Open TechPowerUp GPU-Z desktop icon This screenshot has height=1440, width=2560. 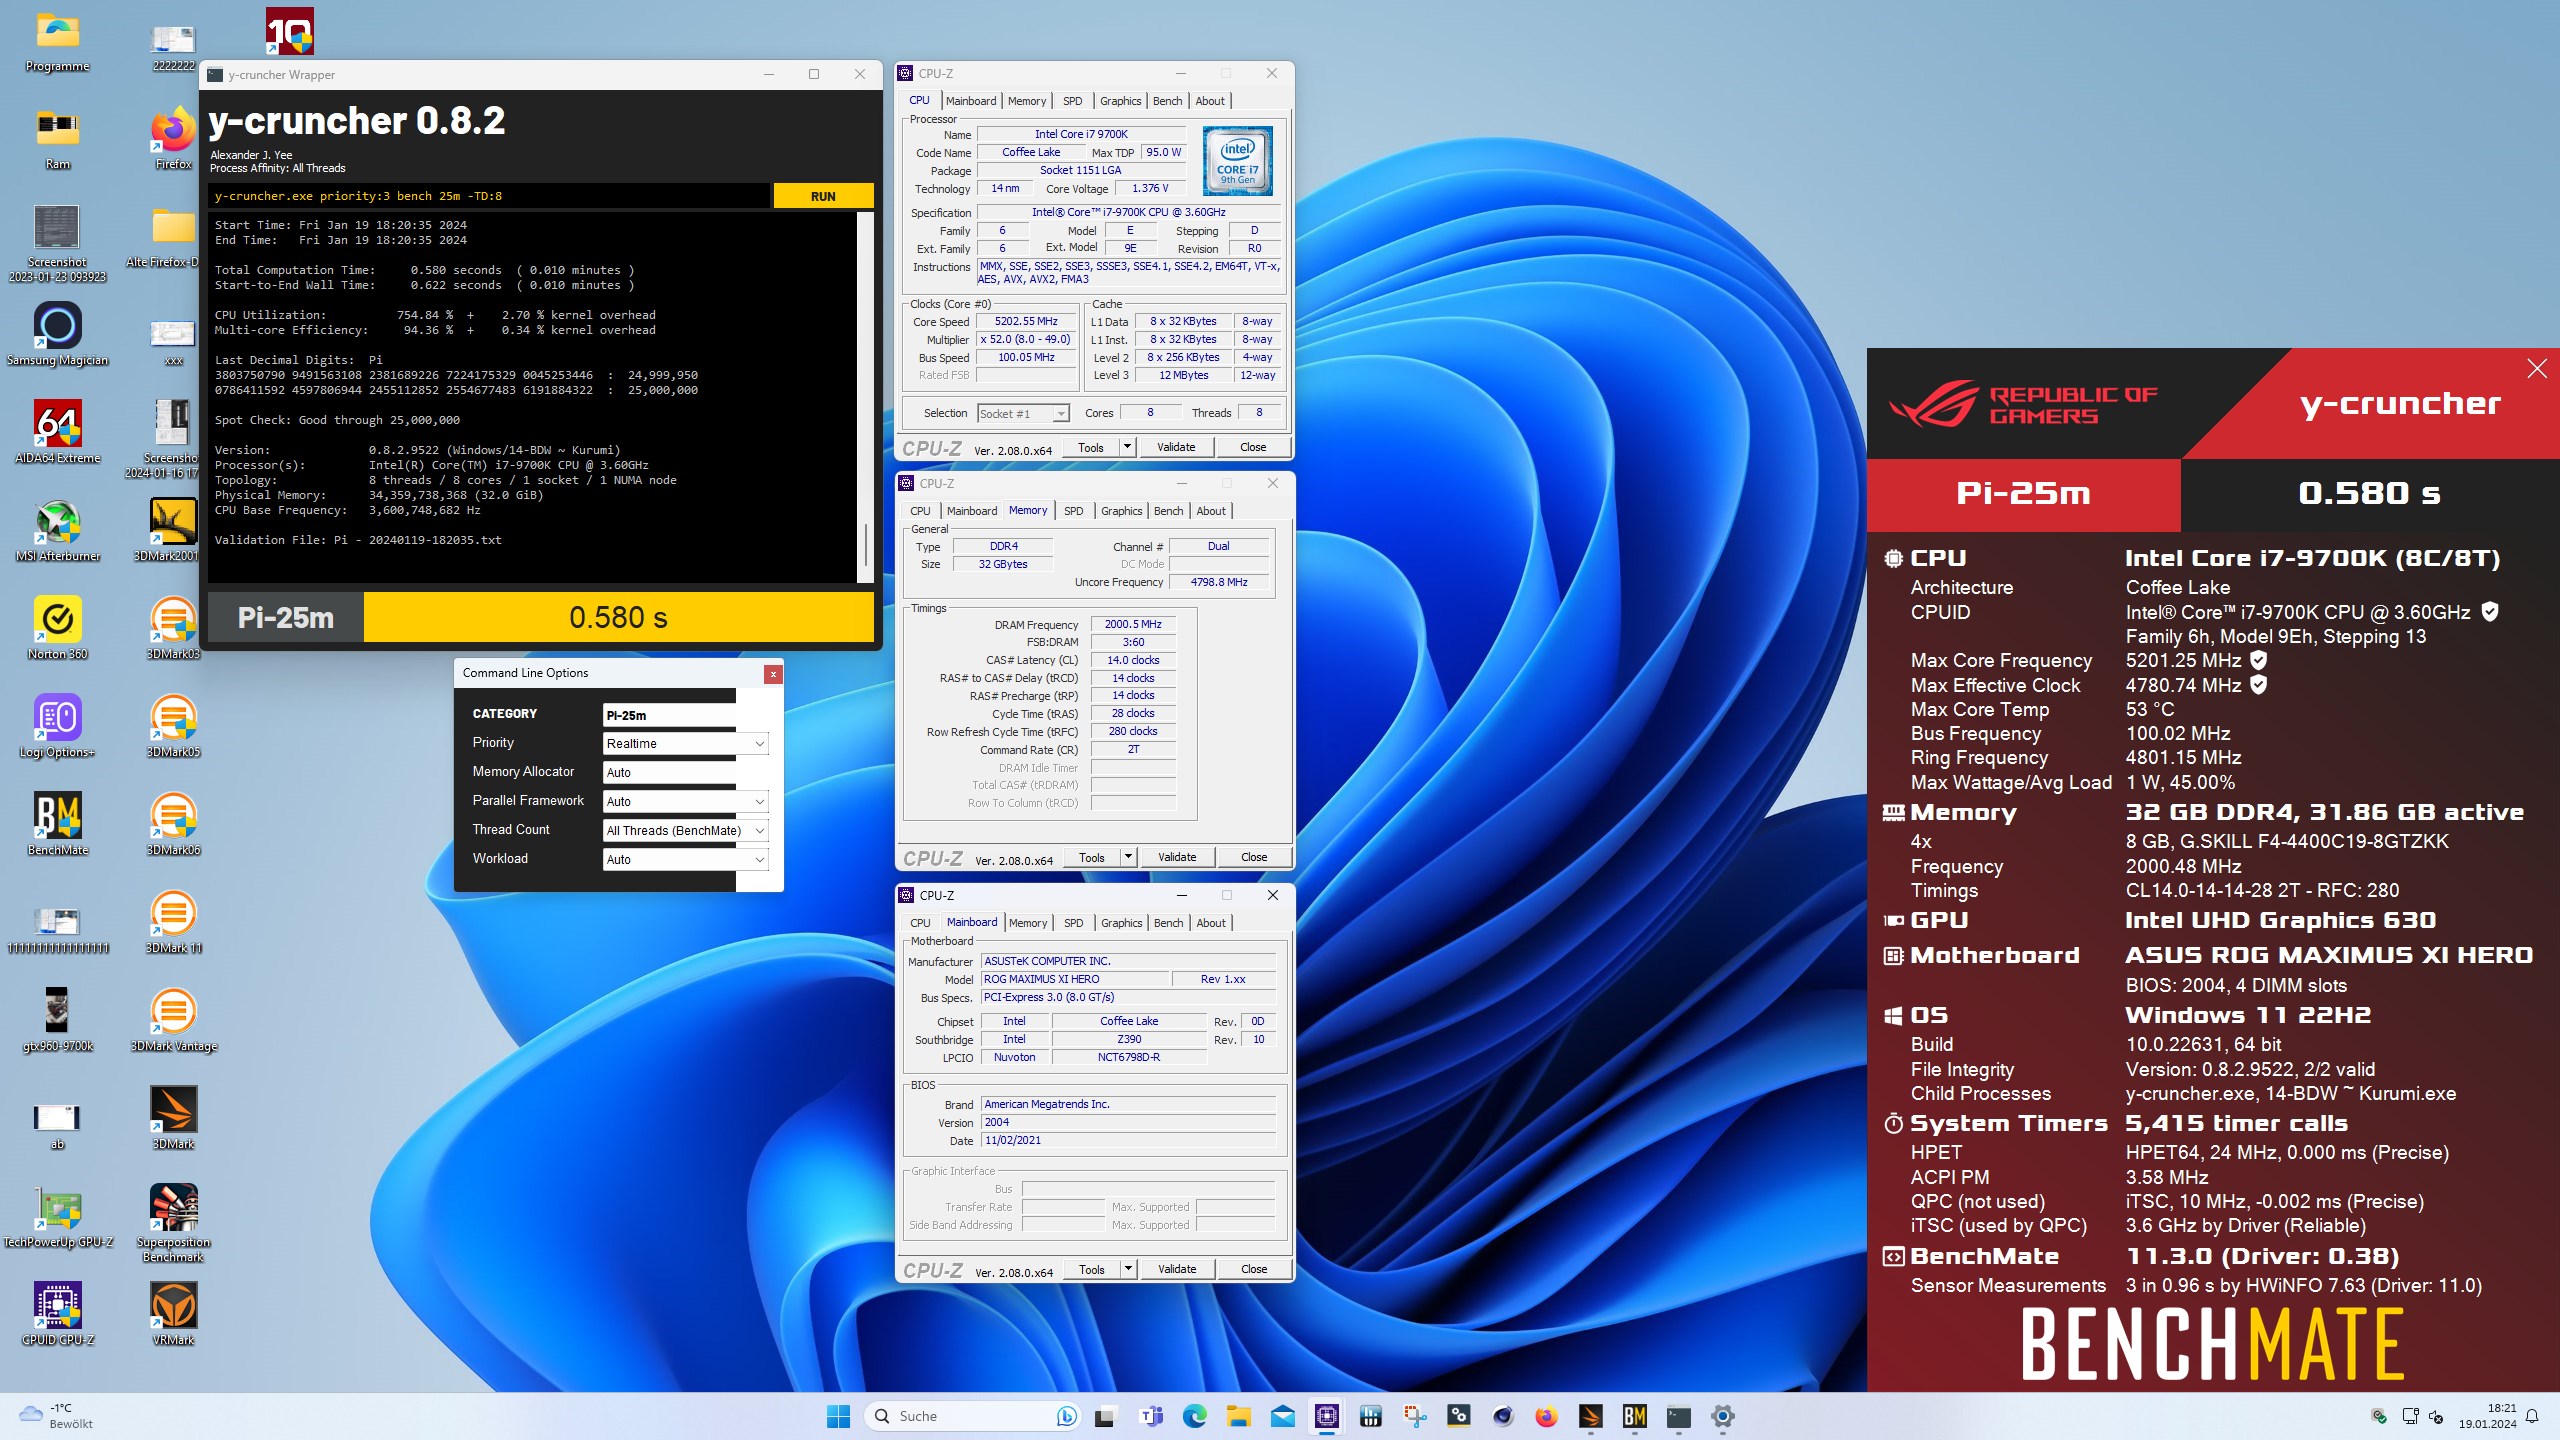[58, 1216]
